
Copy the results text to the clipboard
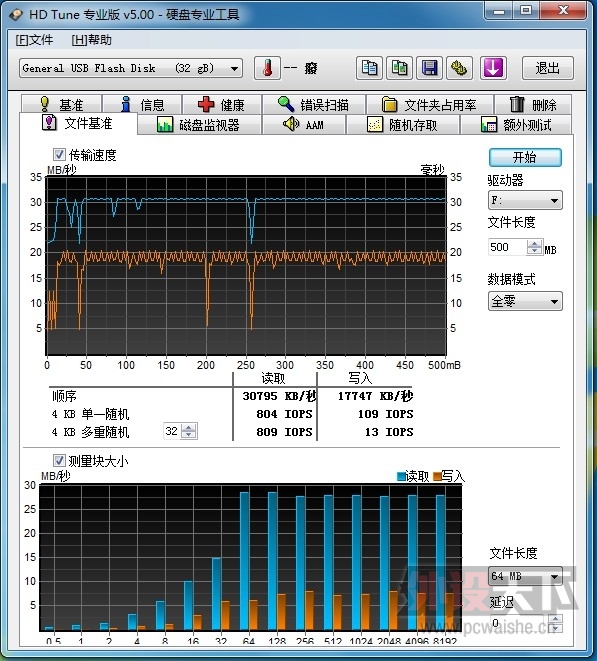point(369,68)
